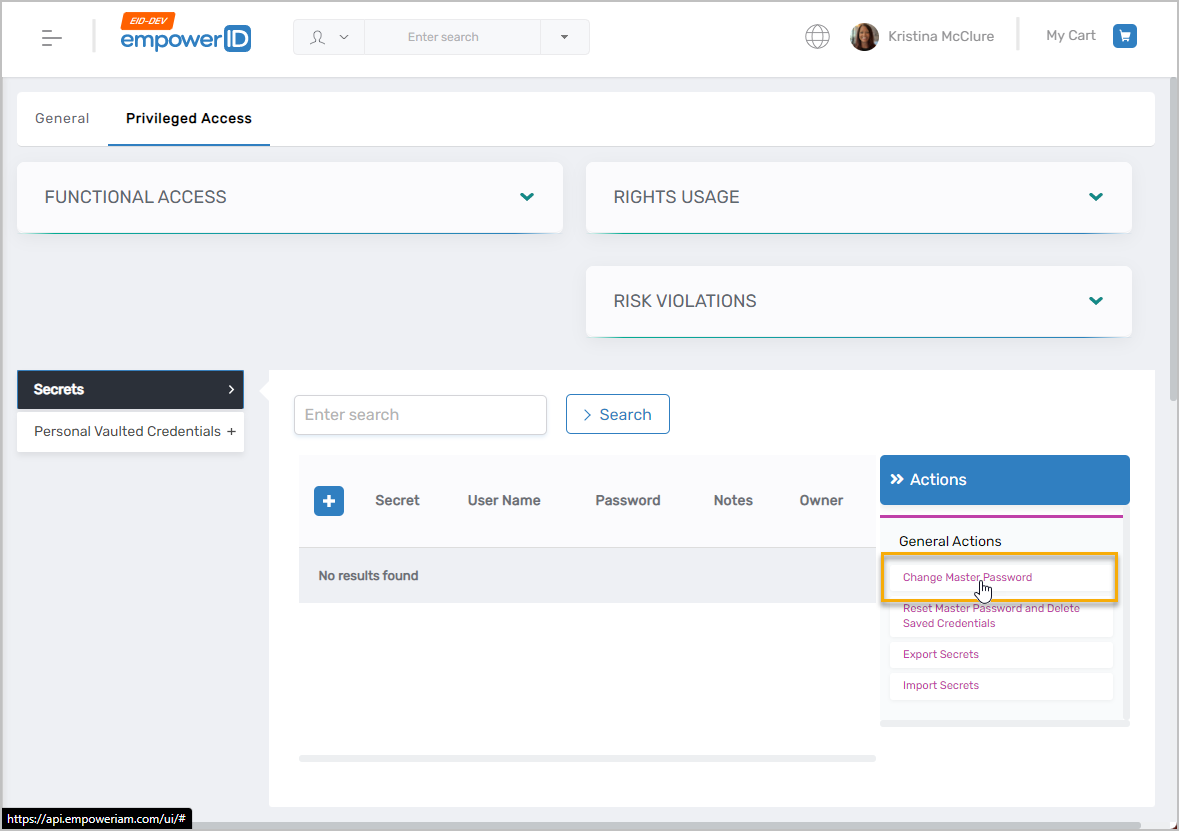Expand the Risk Violations section
1179x831 pixels.
point(1096,301)
